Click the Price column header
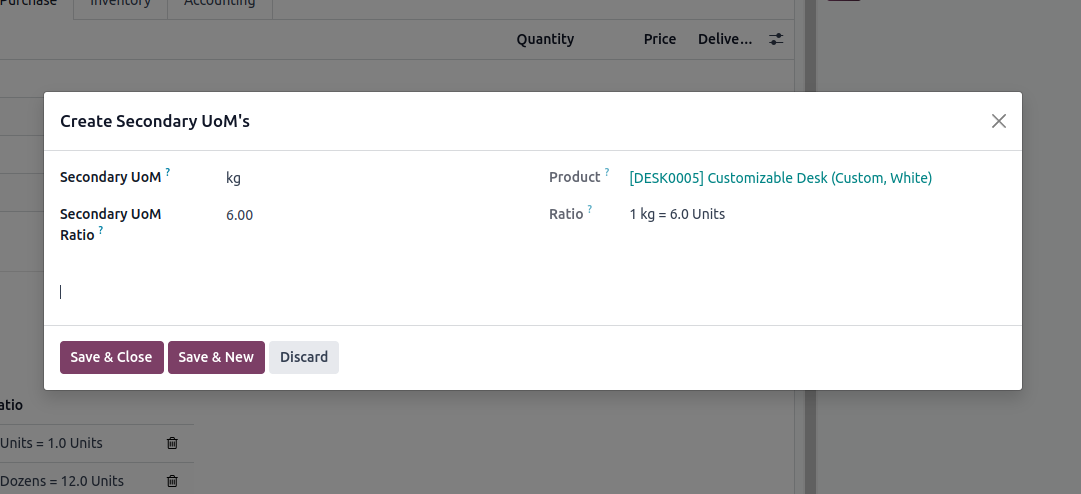 pyautogui.click(x=660, y=39)
